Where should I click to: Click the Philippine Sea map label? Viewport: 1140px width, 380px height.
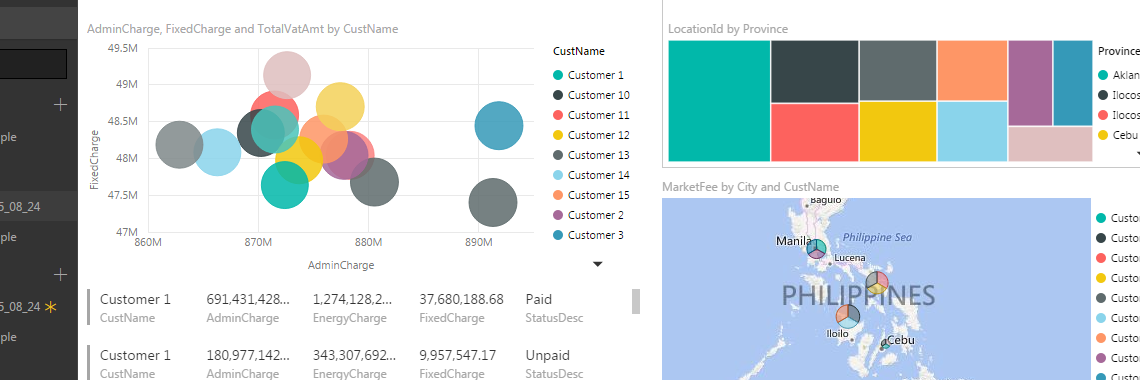pos(877,237)
